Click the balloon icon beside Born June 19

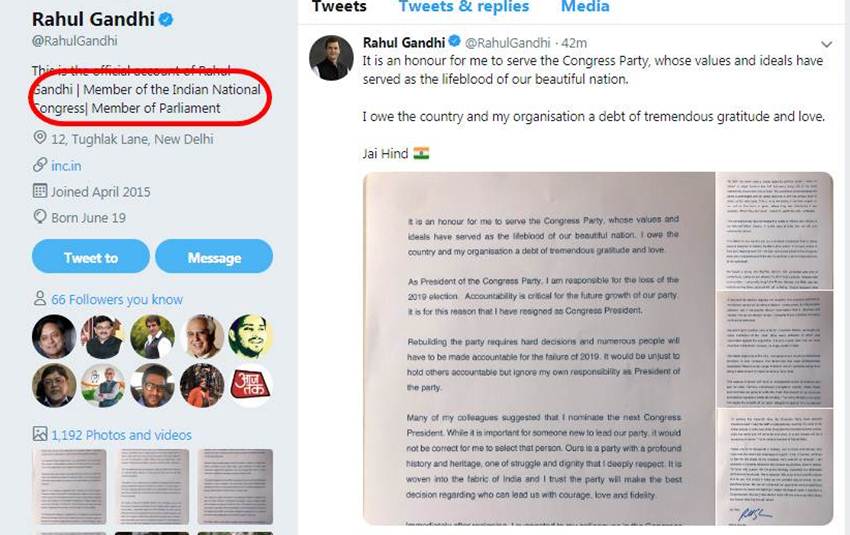tap(40, 216)
